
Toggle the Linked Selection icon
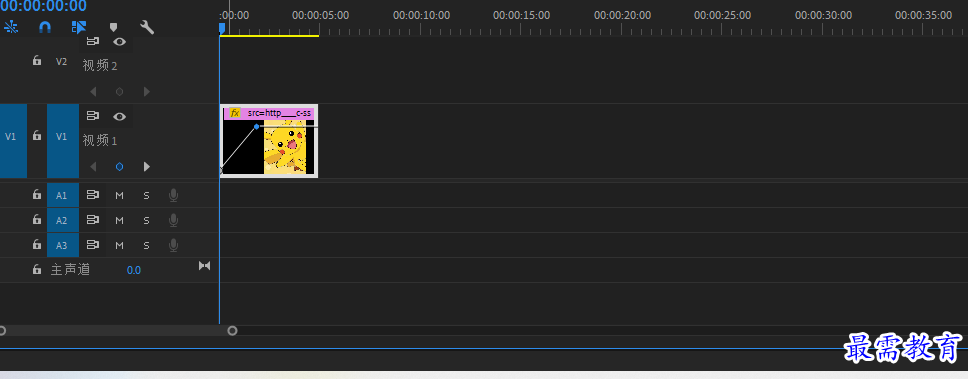click(78, 27)
